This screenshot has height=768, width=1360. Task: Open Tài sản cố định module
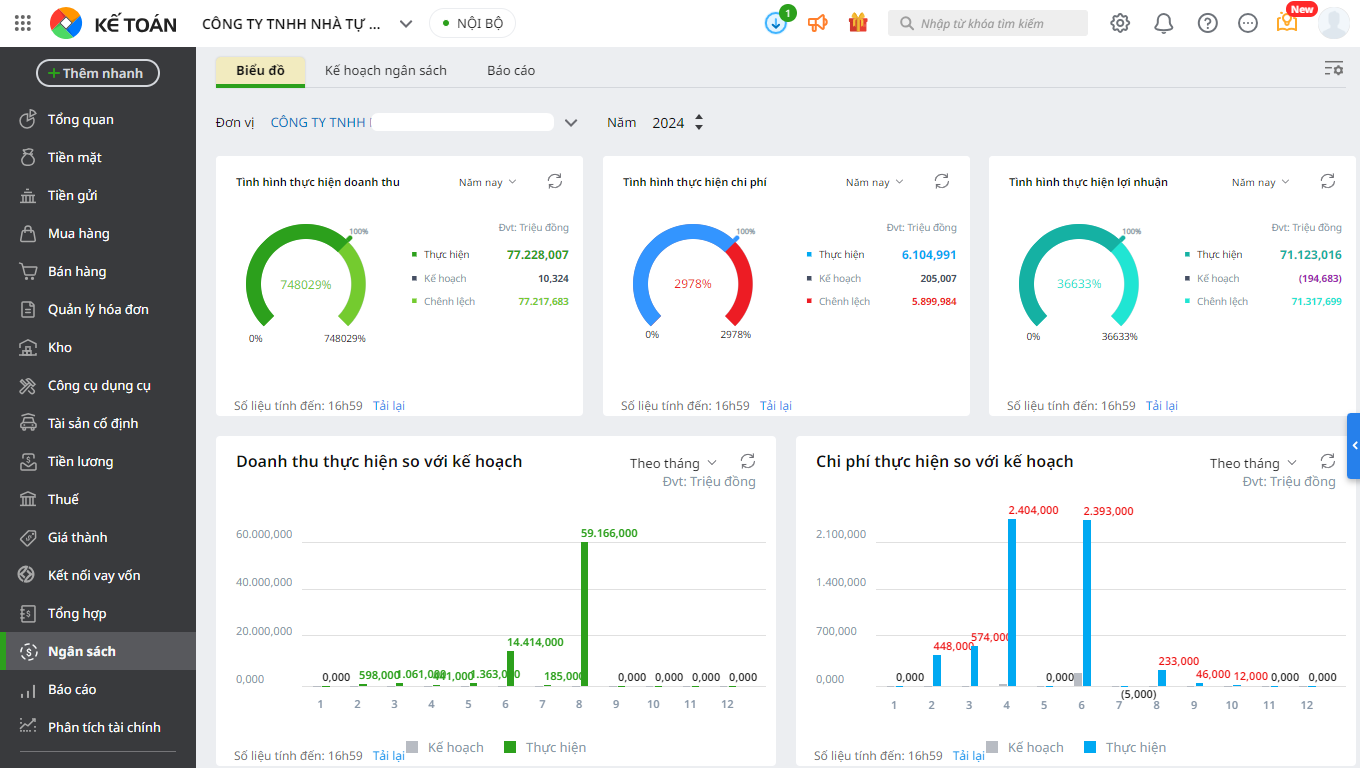pyautogui.click(x=98, y=424)
